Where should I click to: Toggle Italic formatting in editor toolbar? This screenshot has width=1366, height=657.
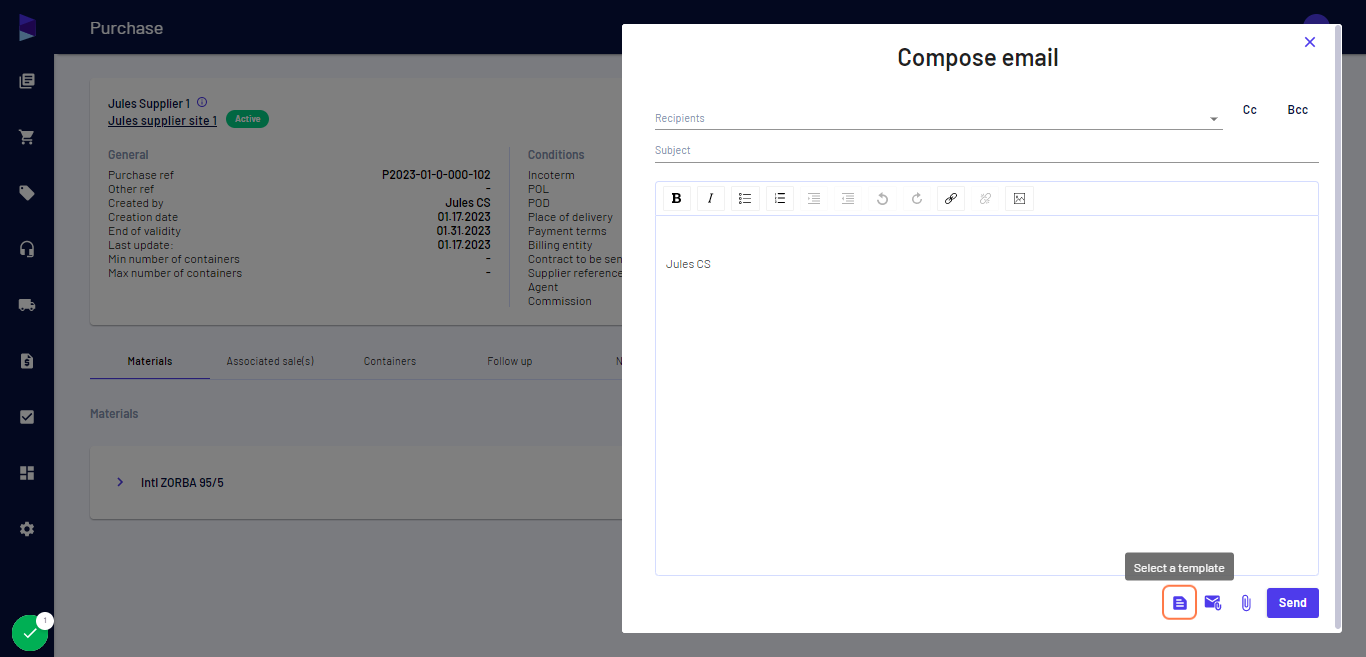711,198
